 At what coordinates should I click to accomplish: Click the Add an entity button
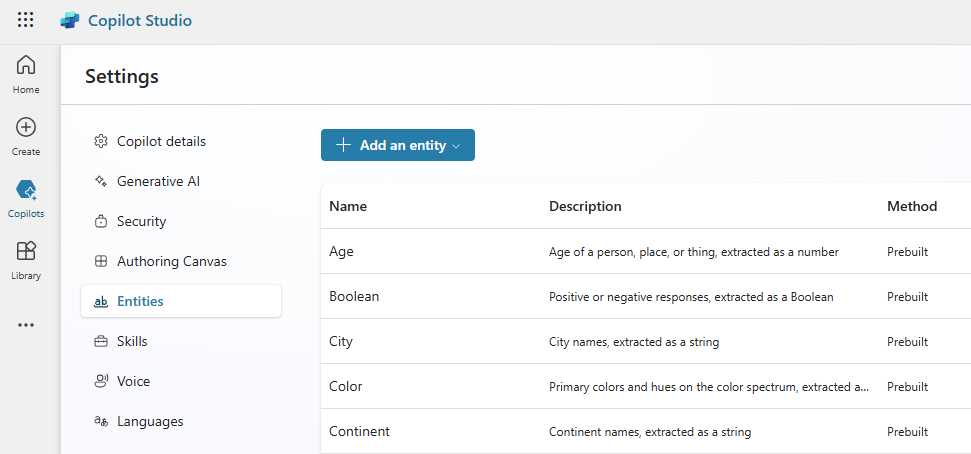[x=398, y=145]
